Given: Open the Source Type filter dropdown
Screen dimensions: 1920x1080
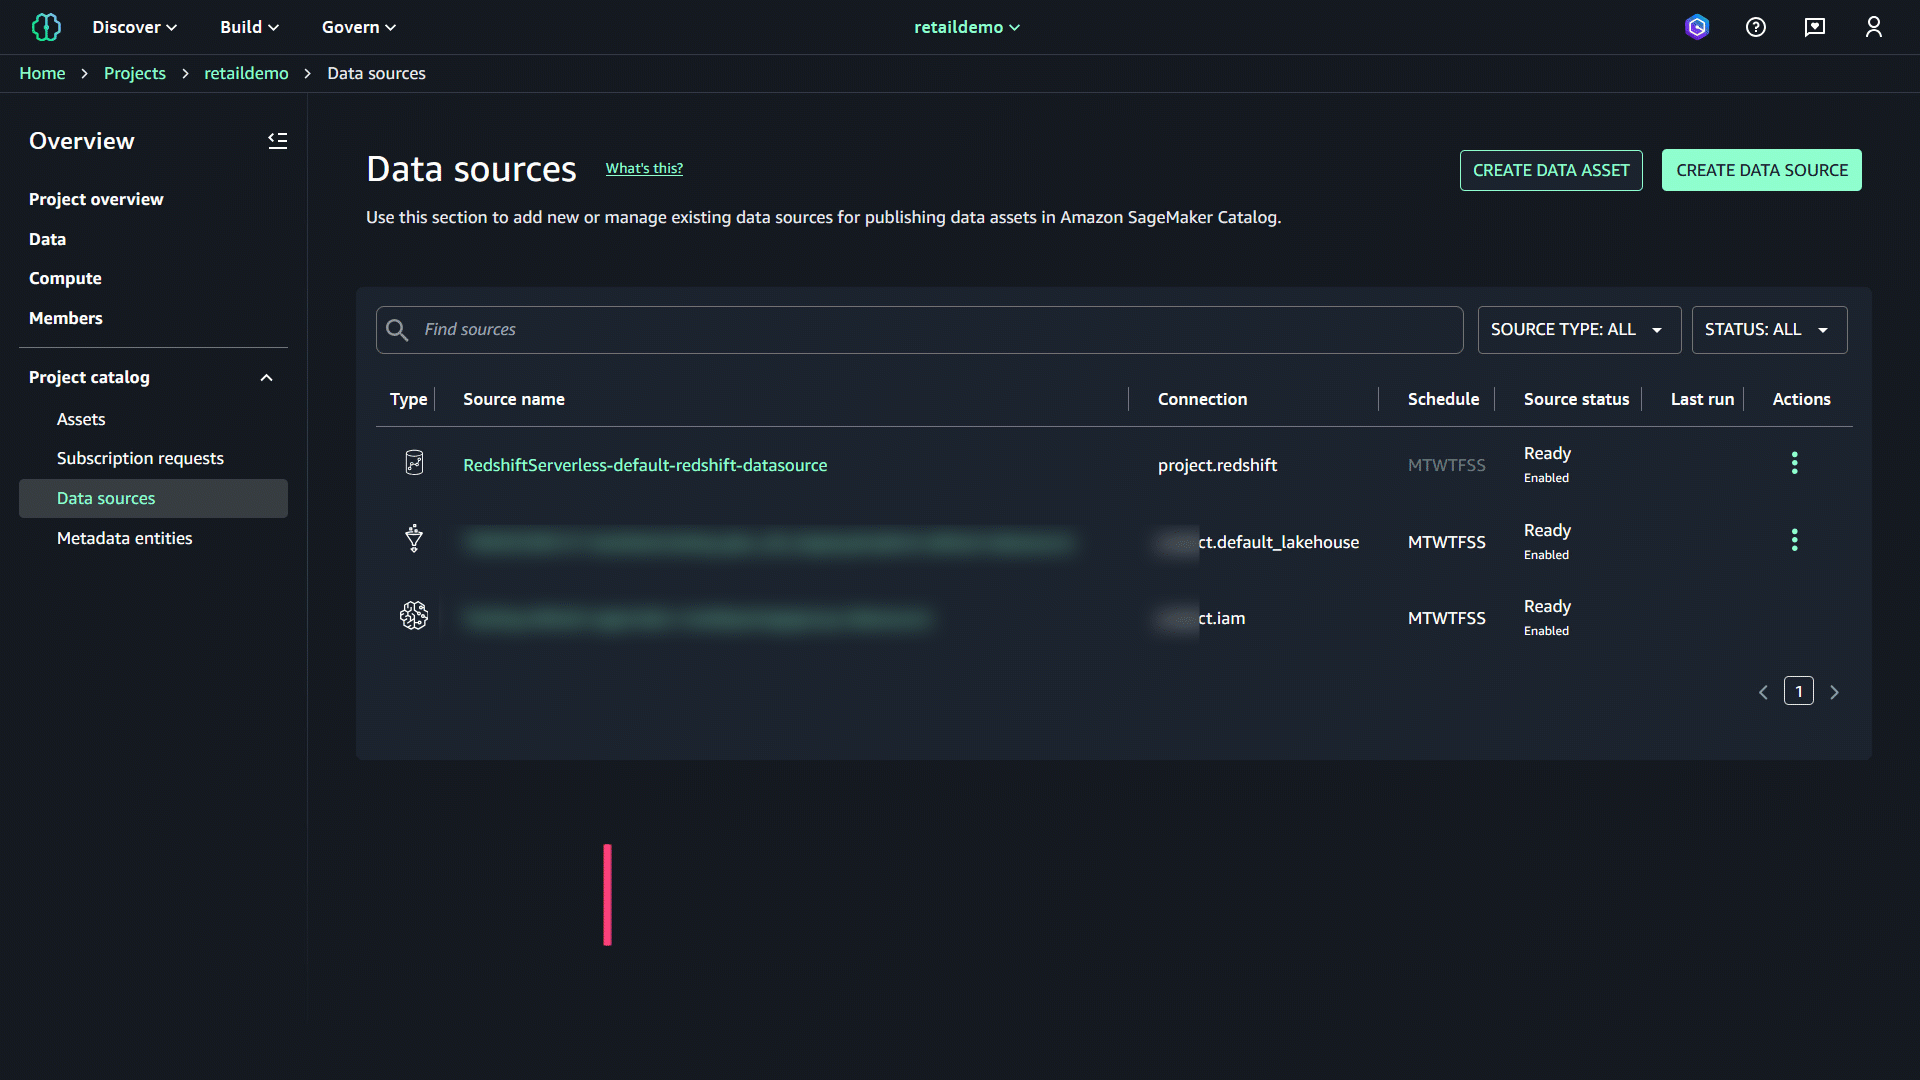Looking at the screenshot, I should click(x=1578, y=330).
